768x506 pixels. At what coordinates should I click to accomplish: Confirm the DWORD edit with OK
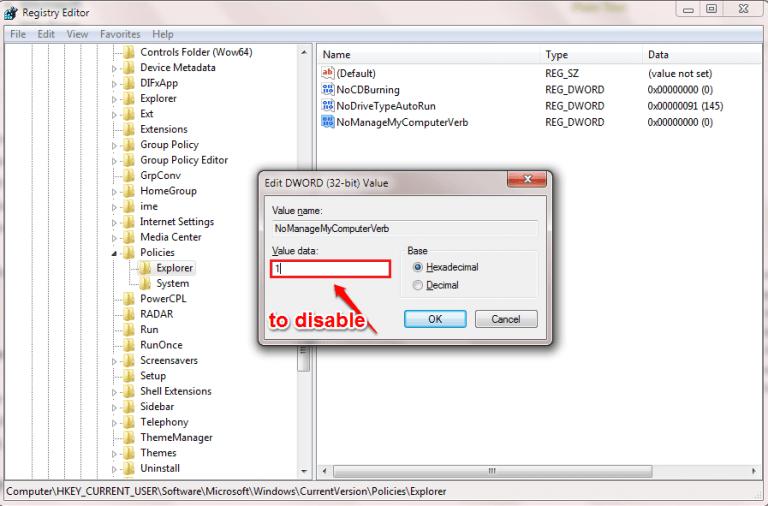pyautogui.click(x=435, y=319)
